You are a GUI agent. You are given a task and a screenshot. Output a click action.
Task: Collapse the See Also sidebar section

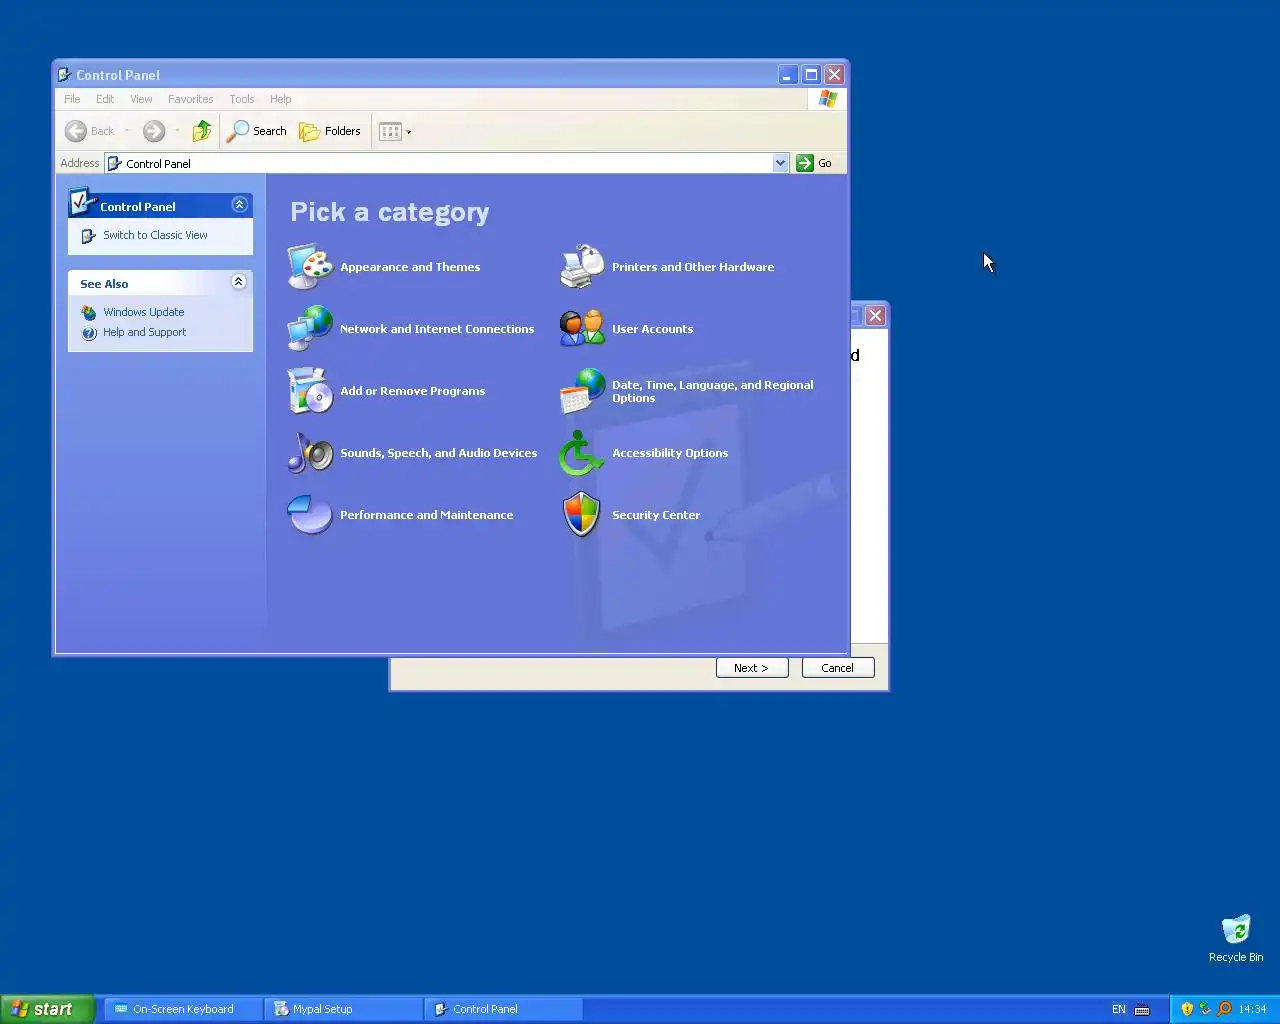coord(239,282)
